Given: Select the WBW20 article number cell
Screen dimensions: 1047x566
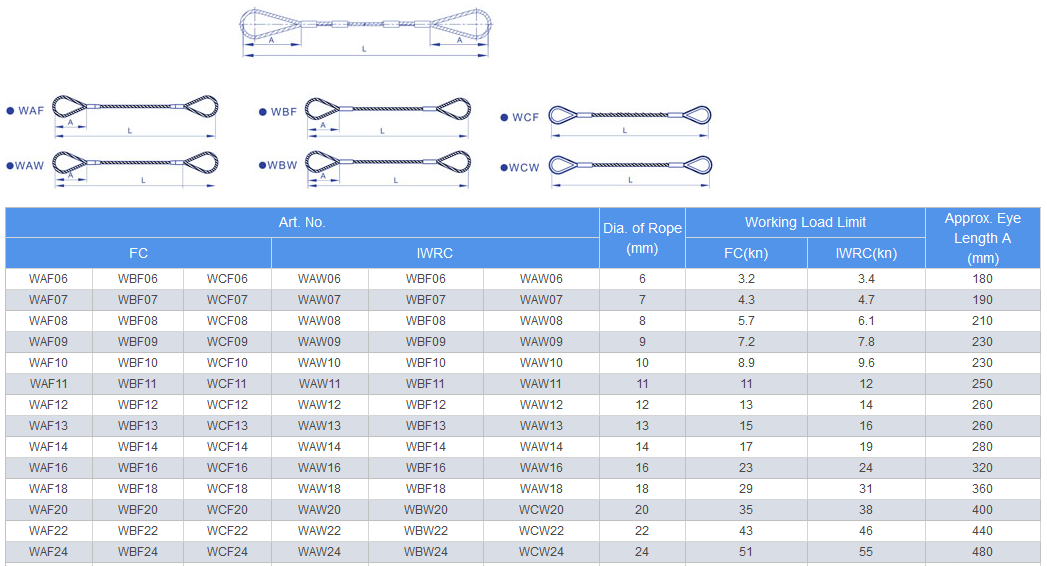Looking at the screenshot, I should point(426,510).
